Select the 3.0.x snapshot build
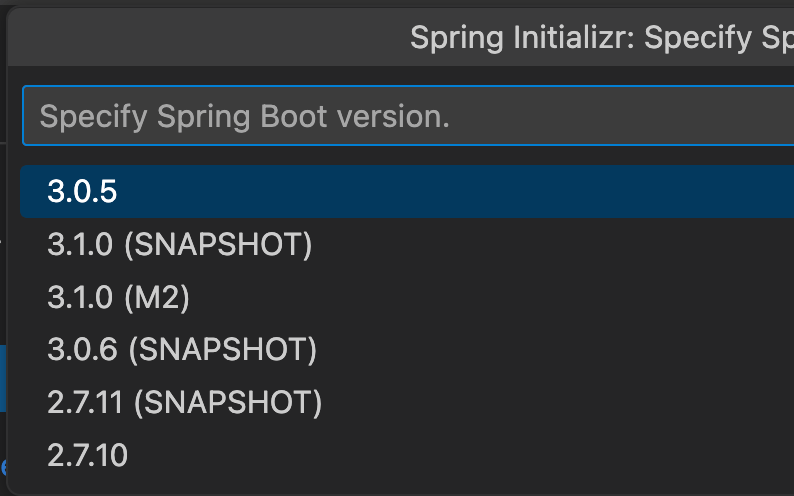 click(407, 349)
